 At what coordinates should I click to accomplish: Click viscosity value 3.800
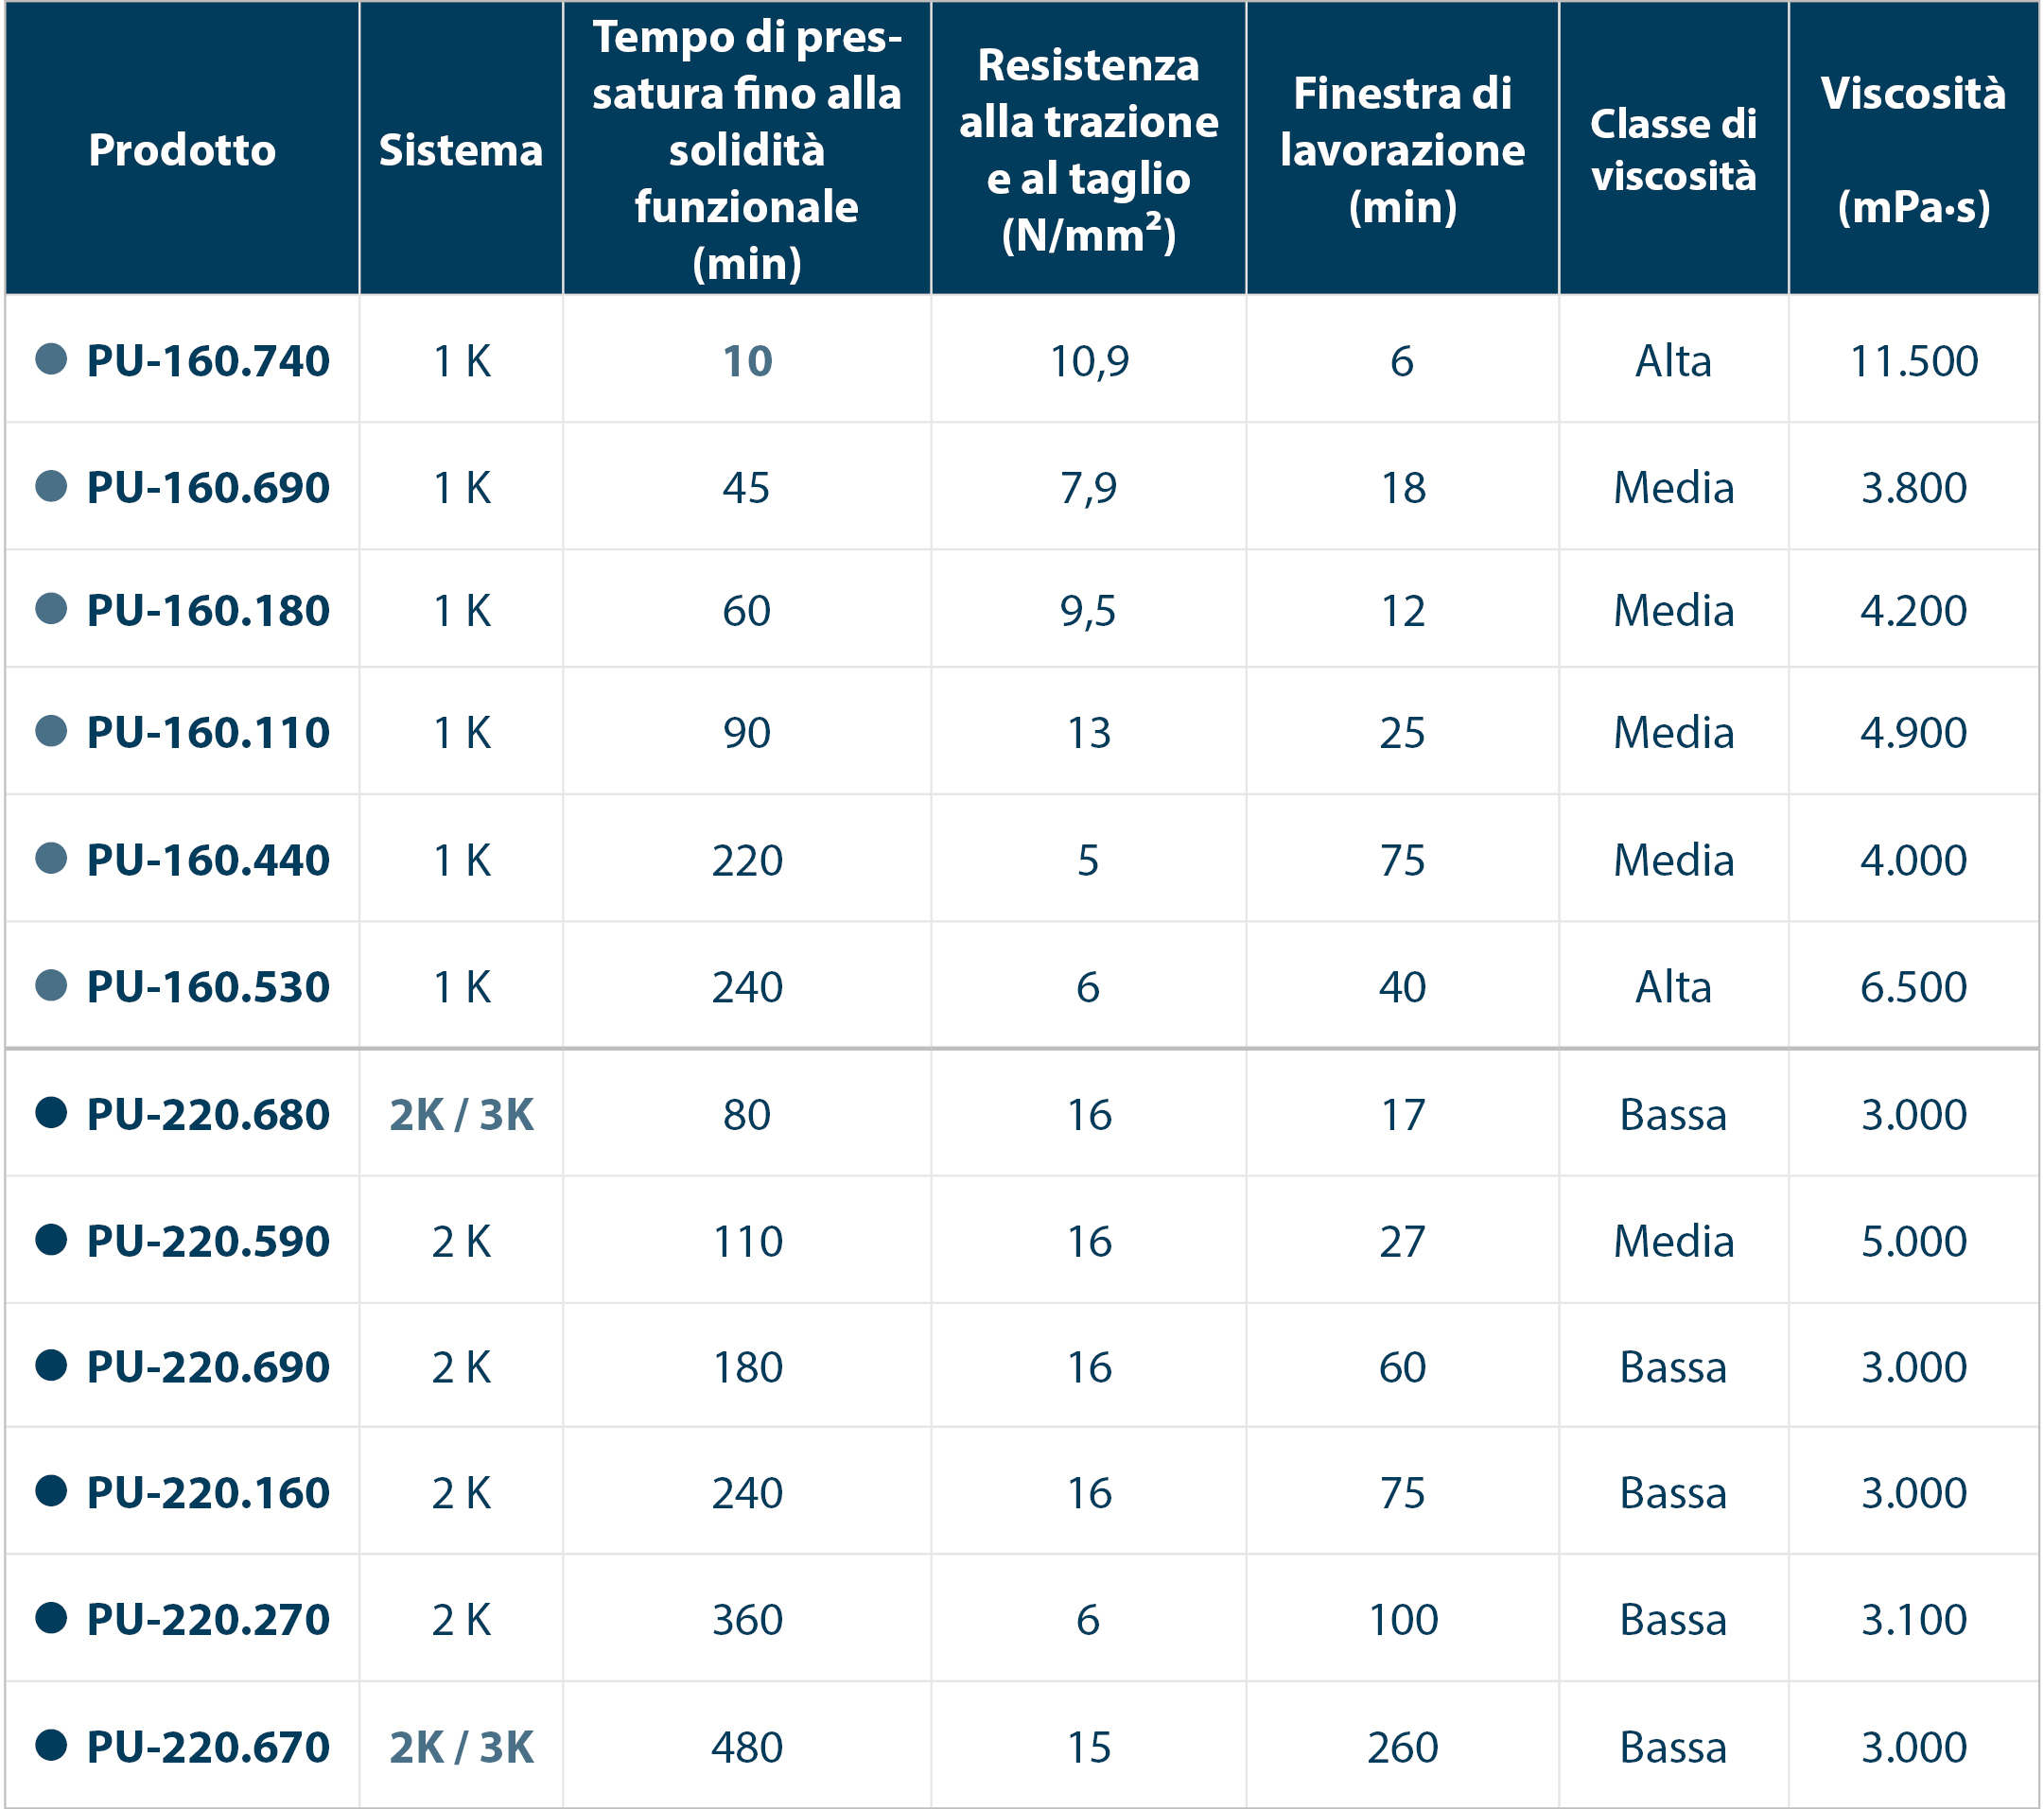click(x=1913, y=488)
